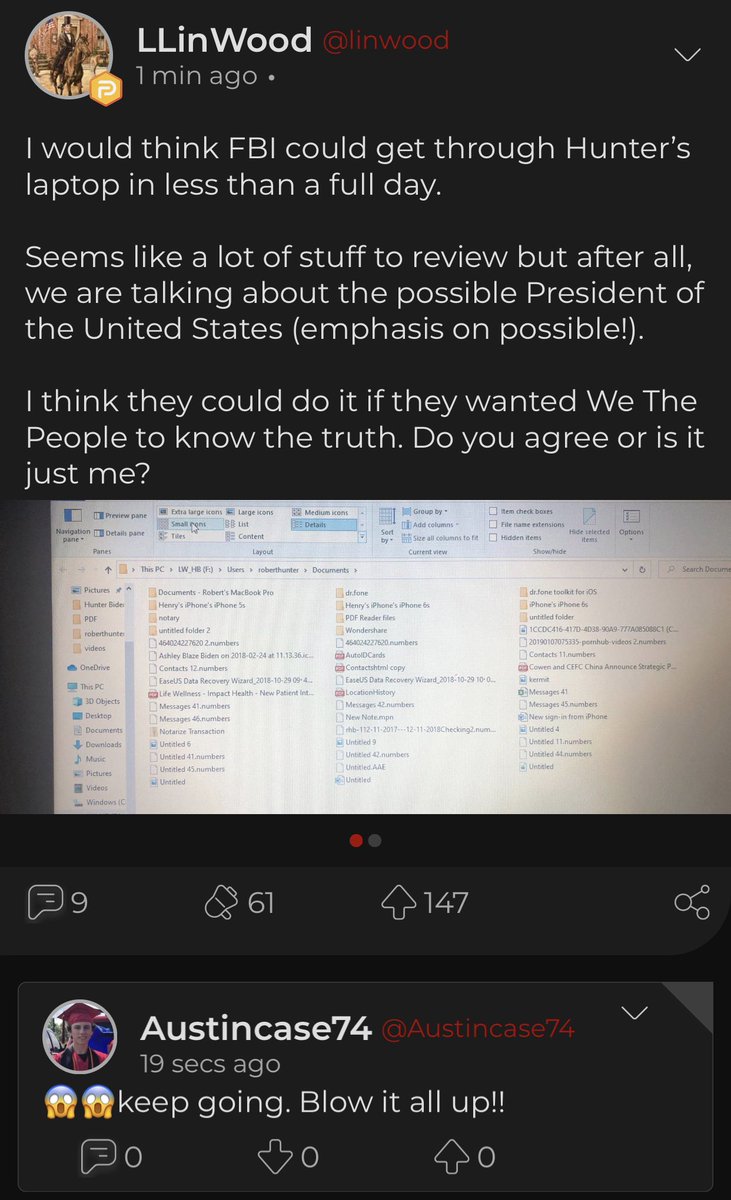This screenshot has height=1200, width=731.
Task: Expand options chevron on Austincase74's comment
Action: (636, 1014)
